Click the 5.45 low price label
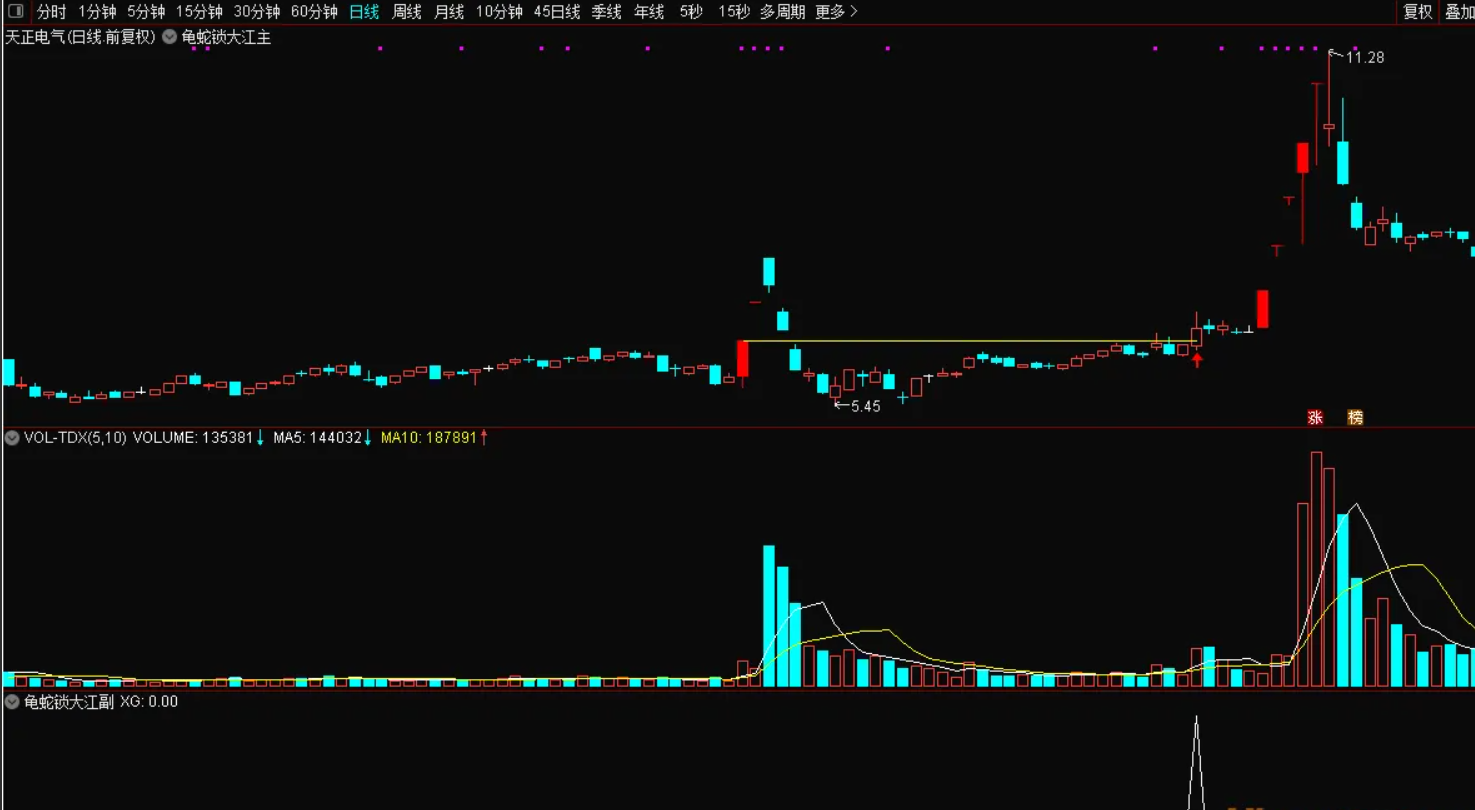 pyautogui.click(x=865, y=406)
